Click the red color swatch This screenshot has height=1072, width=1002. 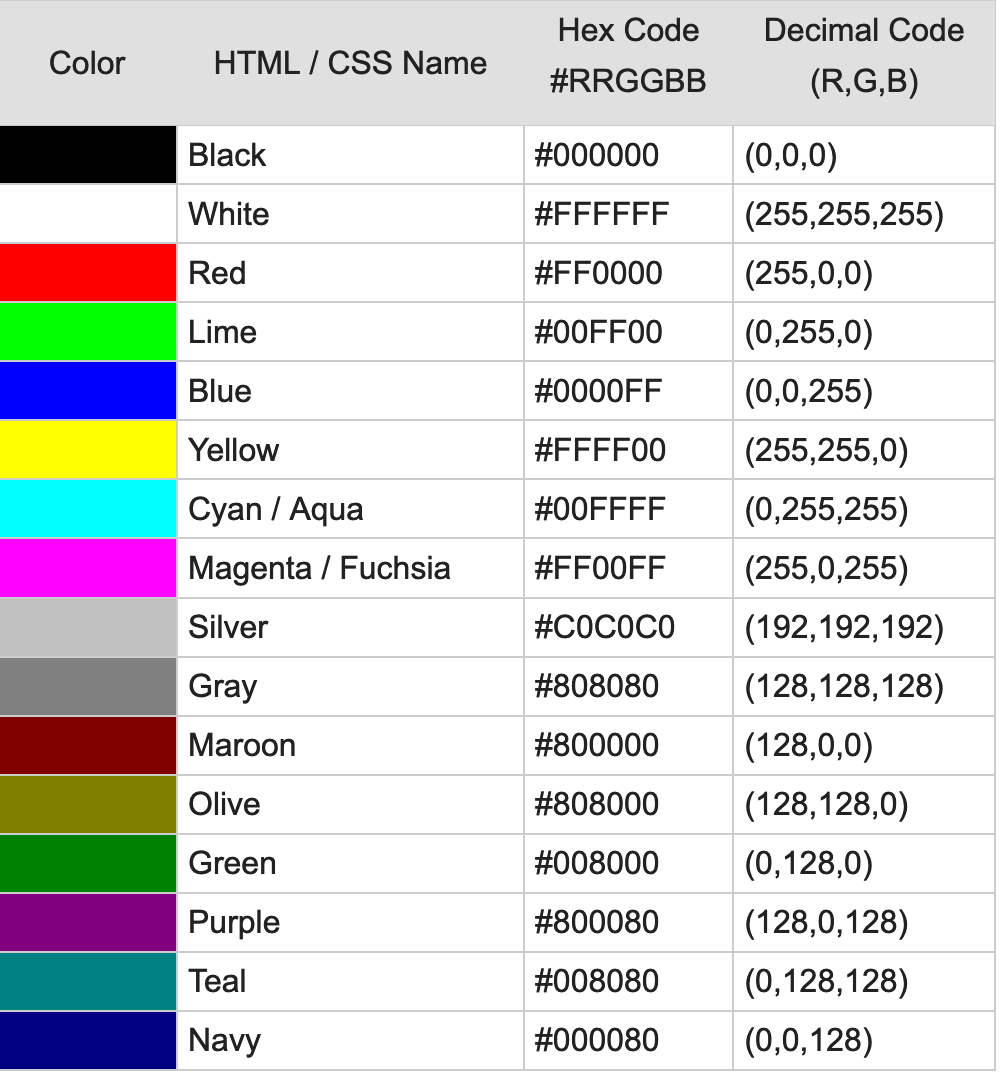(x=87, y=273)
